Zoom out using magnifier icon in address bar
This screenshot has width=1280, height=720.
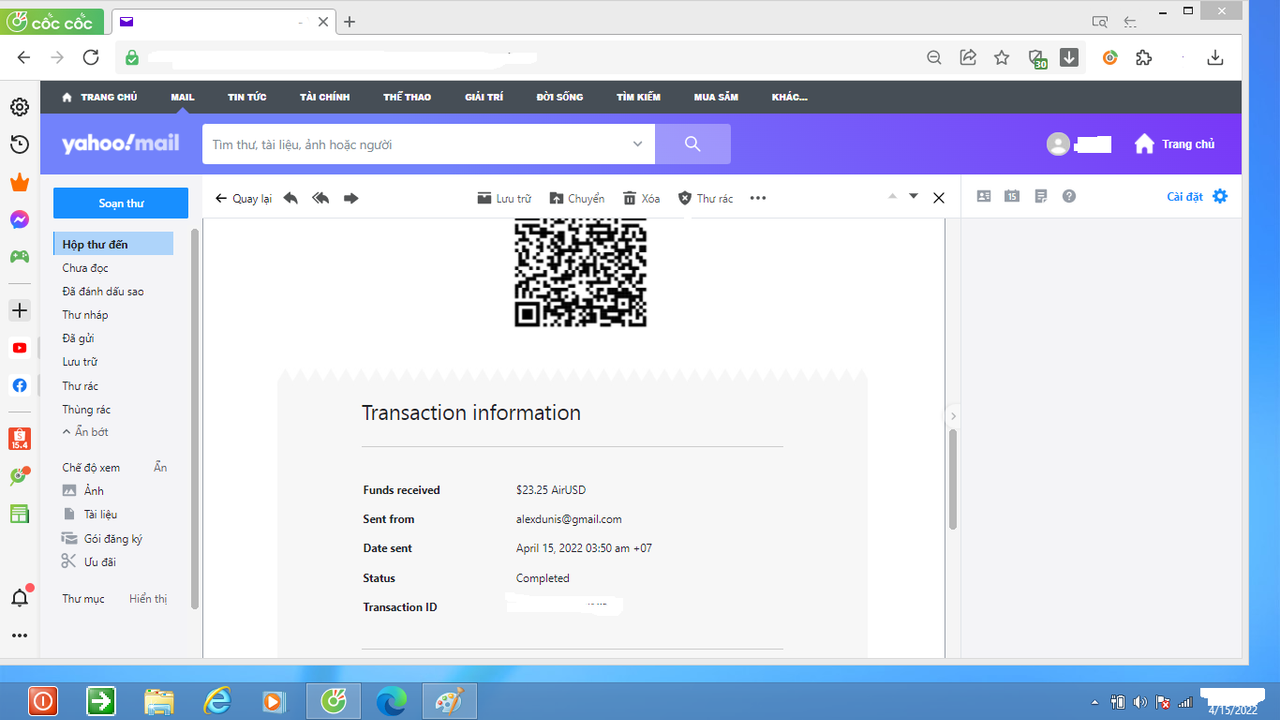click(934, 58)
